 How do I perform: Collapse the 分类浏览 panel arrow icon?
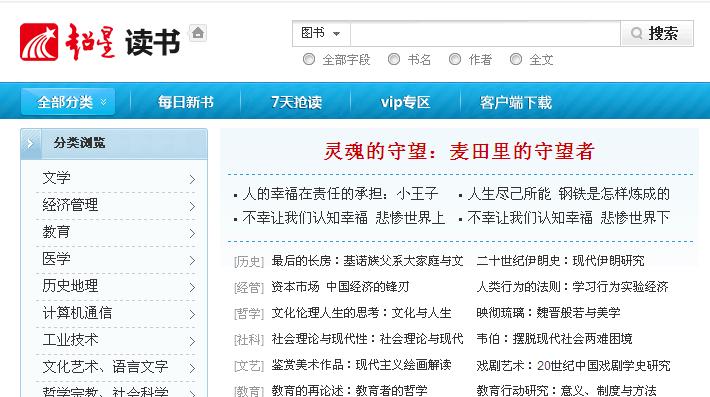click(31, 143)
